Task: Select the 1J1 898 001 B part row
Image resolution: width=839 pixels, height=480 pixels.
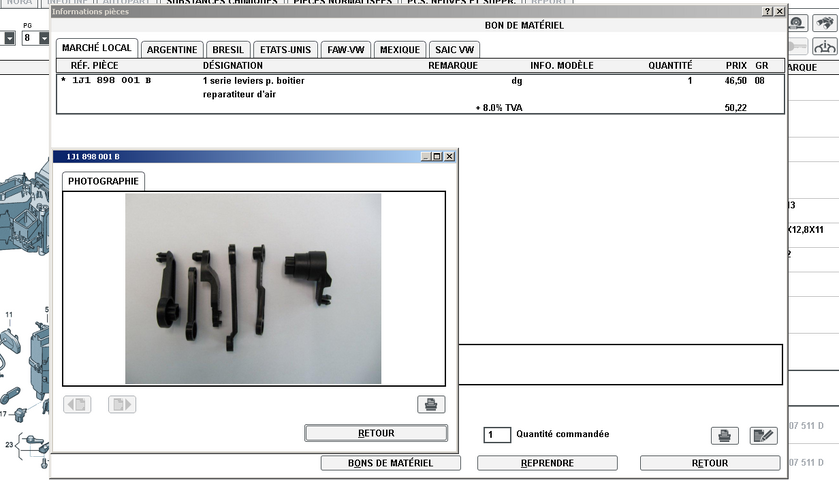Action: click(400, 80)
